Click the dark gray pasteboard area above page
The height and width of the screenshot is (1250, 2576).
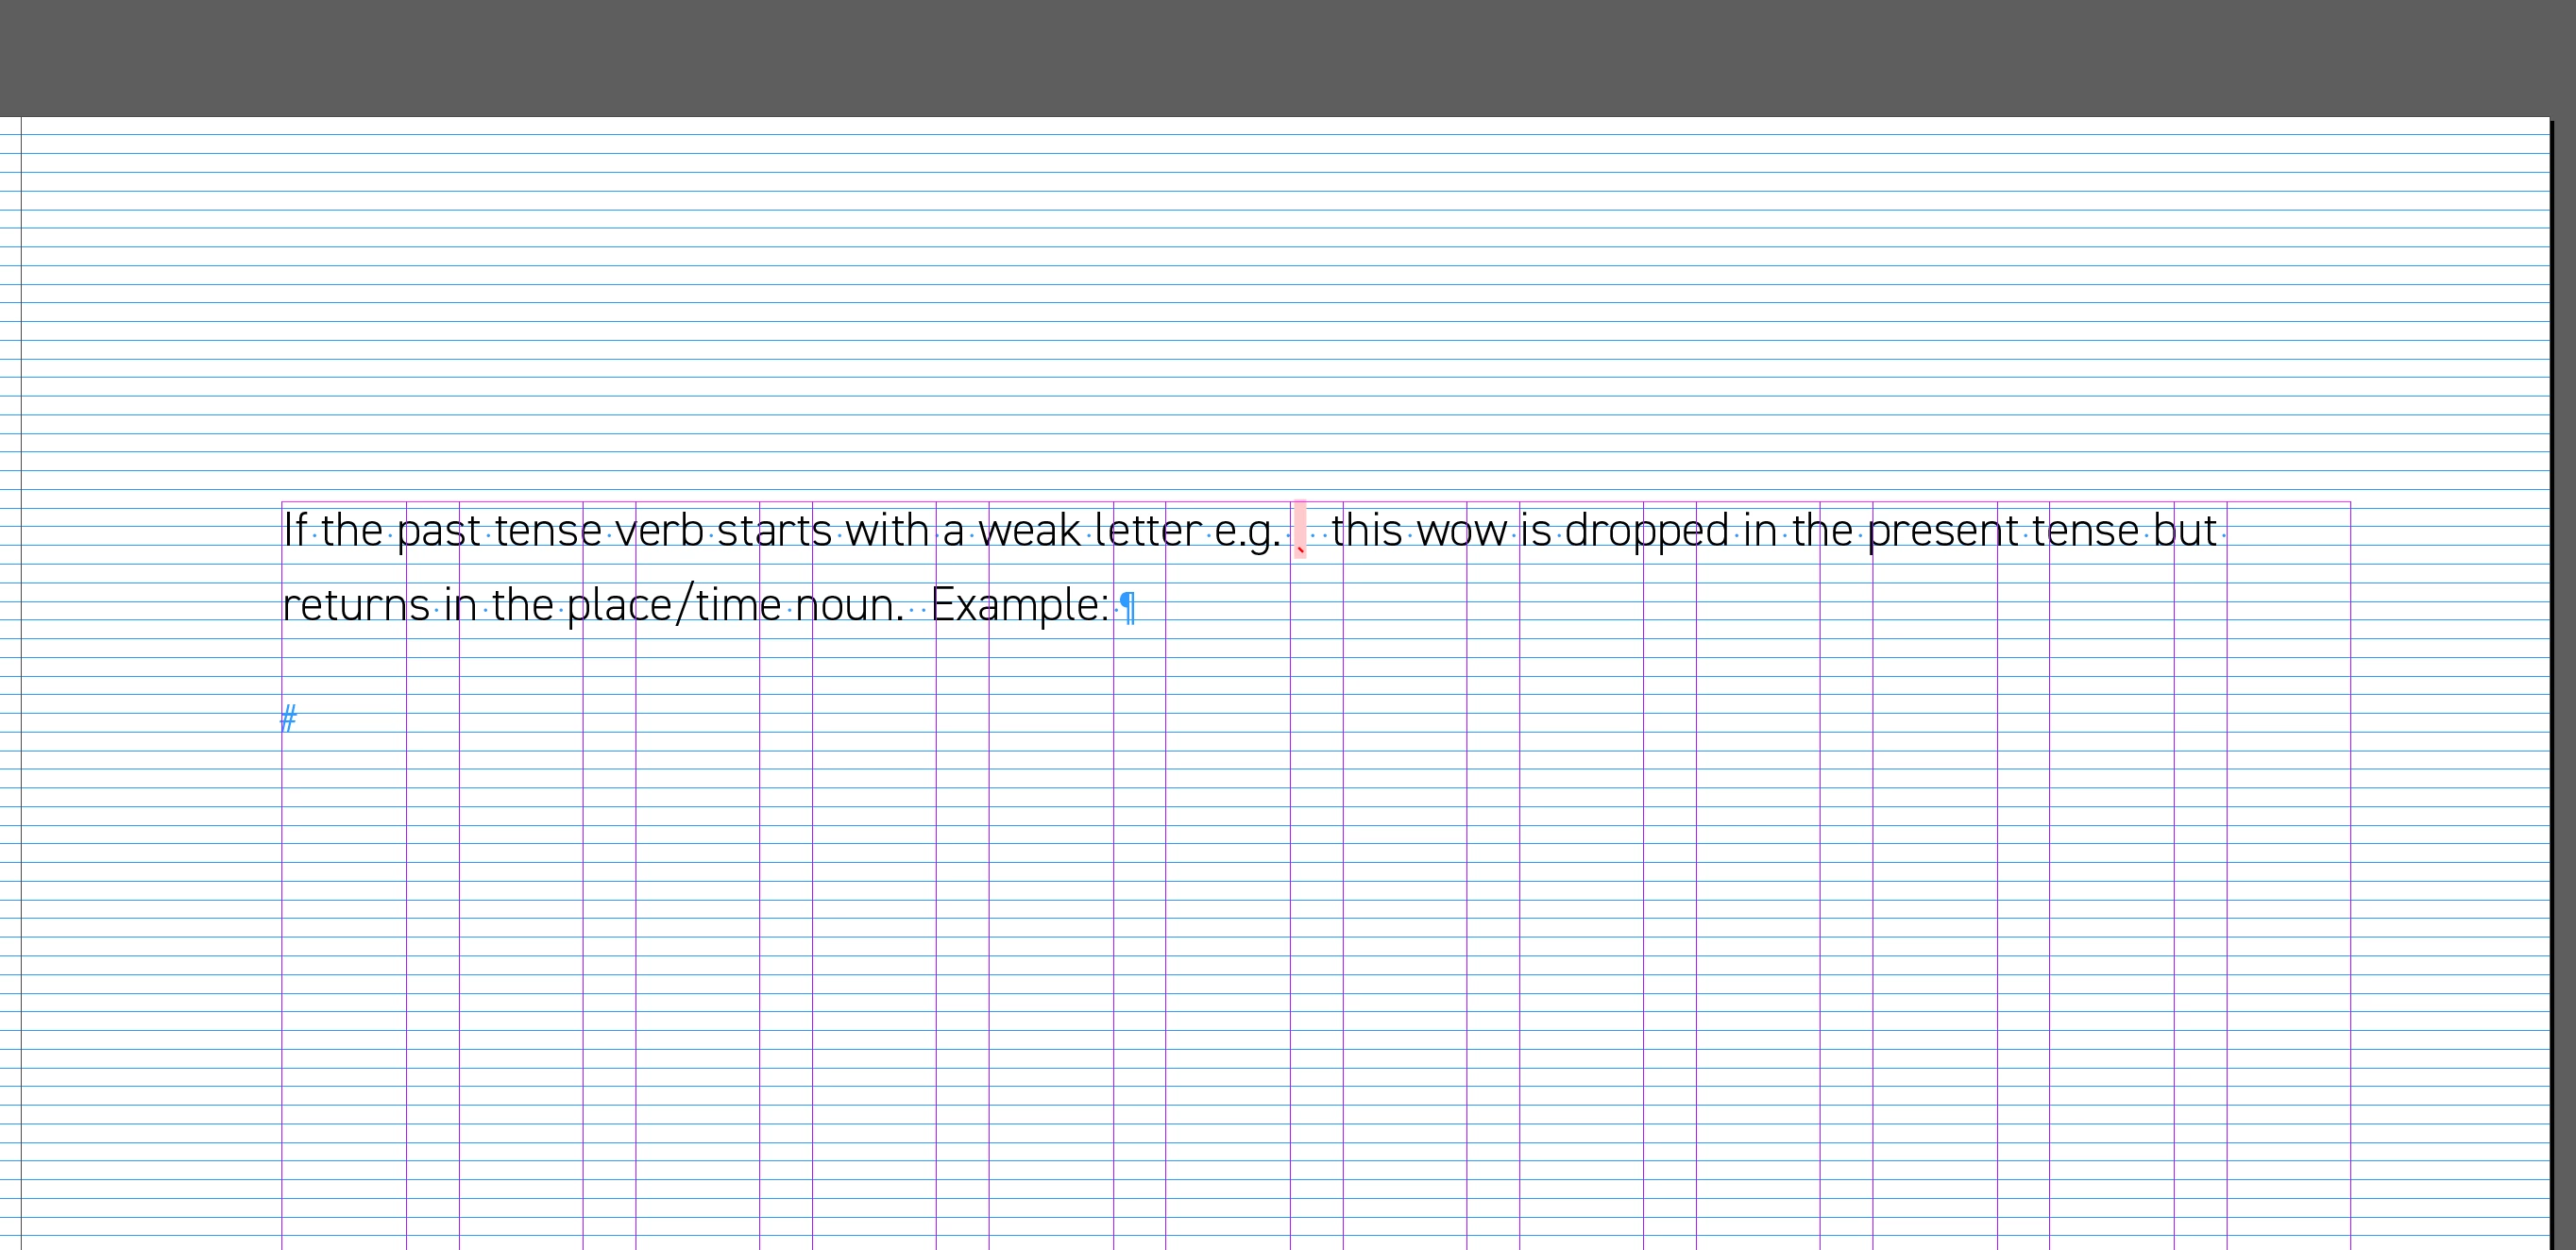click(x=1288, y=58)
